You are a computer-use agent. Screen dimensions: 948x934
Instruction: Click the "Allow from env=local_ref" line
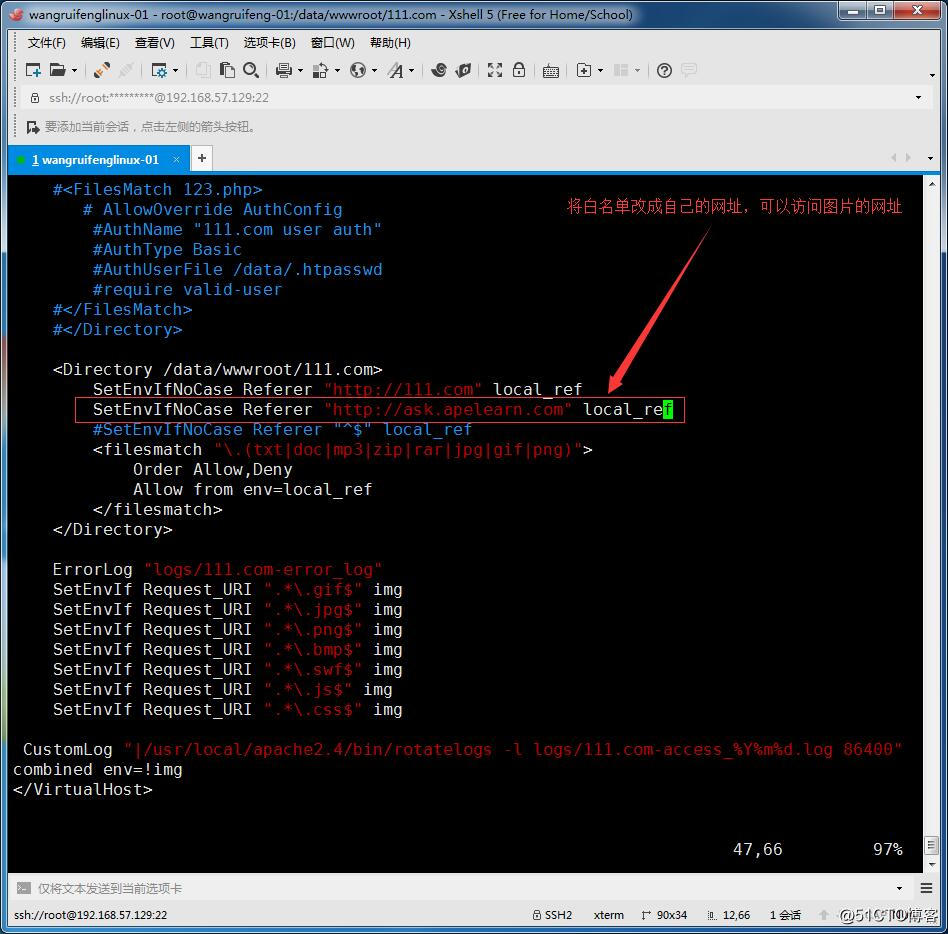tap(253, 490)
